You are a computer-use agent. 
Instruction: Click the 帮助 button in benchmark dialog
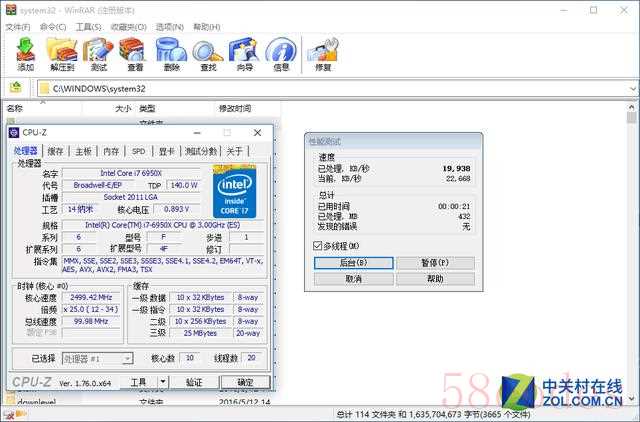435,279
